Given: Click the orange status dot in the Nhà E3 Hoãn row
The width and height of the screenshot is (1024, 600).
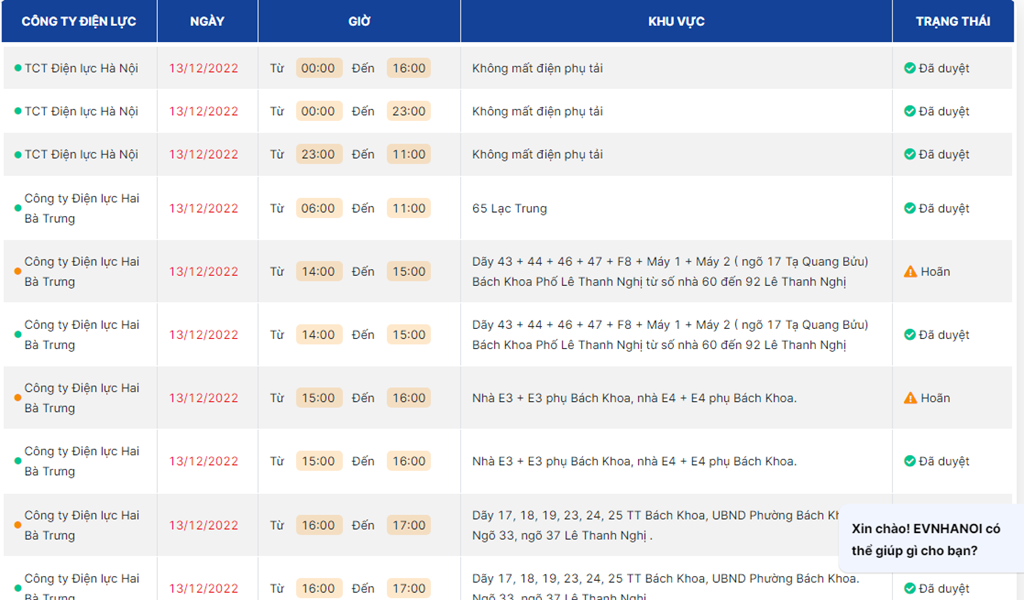Looking at the screenshot, I should coord(18,398).
